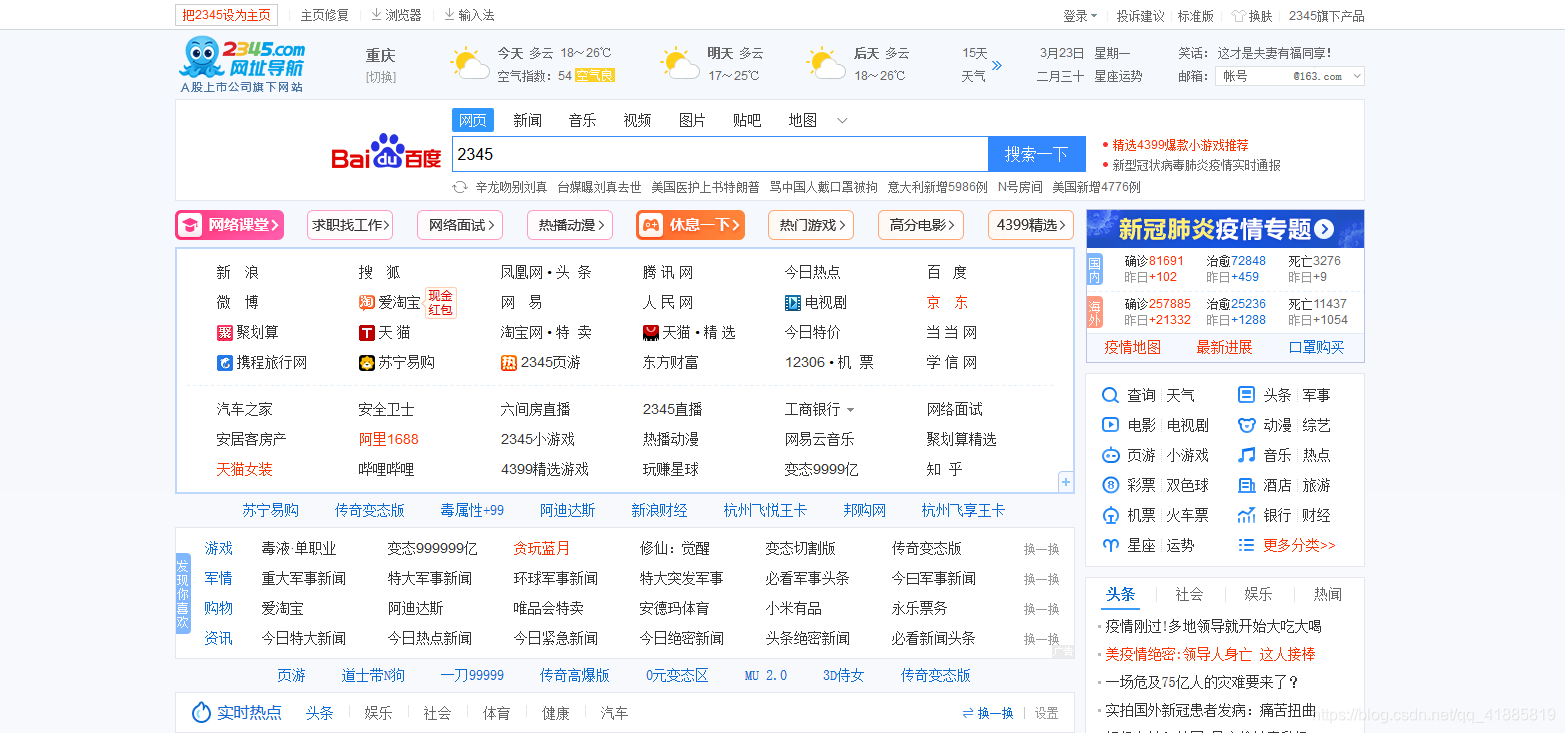
Task: Click 设置 in 实时热点 bar
Action: 1046,713
